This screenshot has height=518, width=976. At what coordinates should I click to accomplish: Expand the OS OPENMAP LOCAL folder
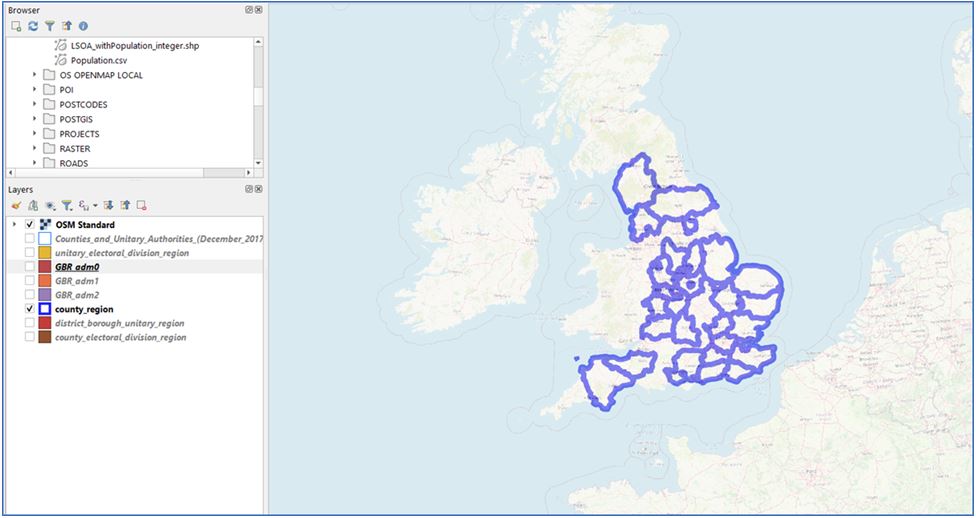point(35,75)
